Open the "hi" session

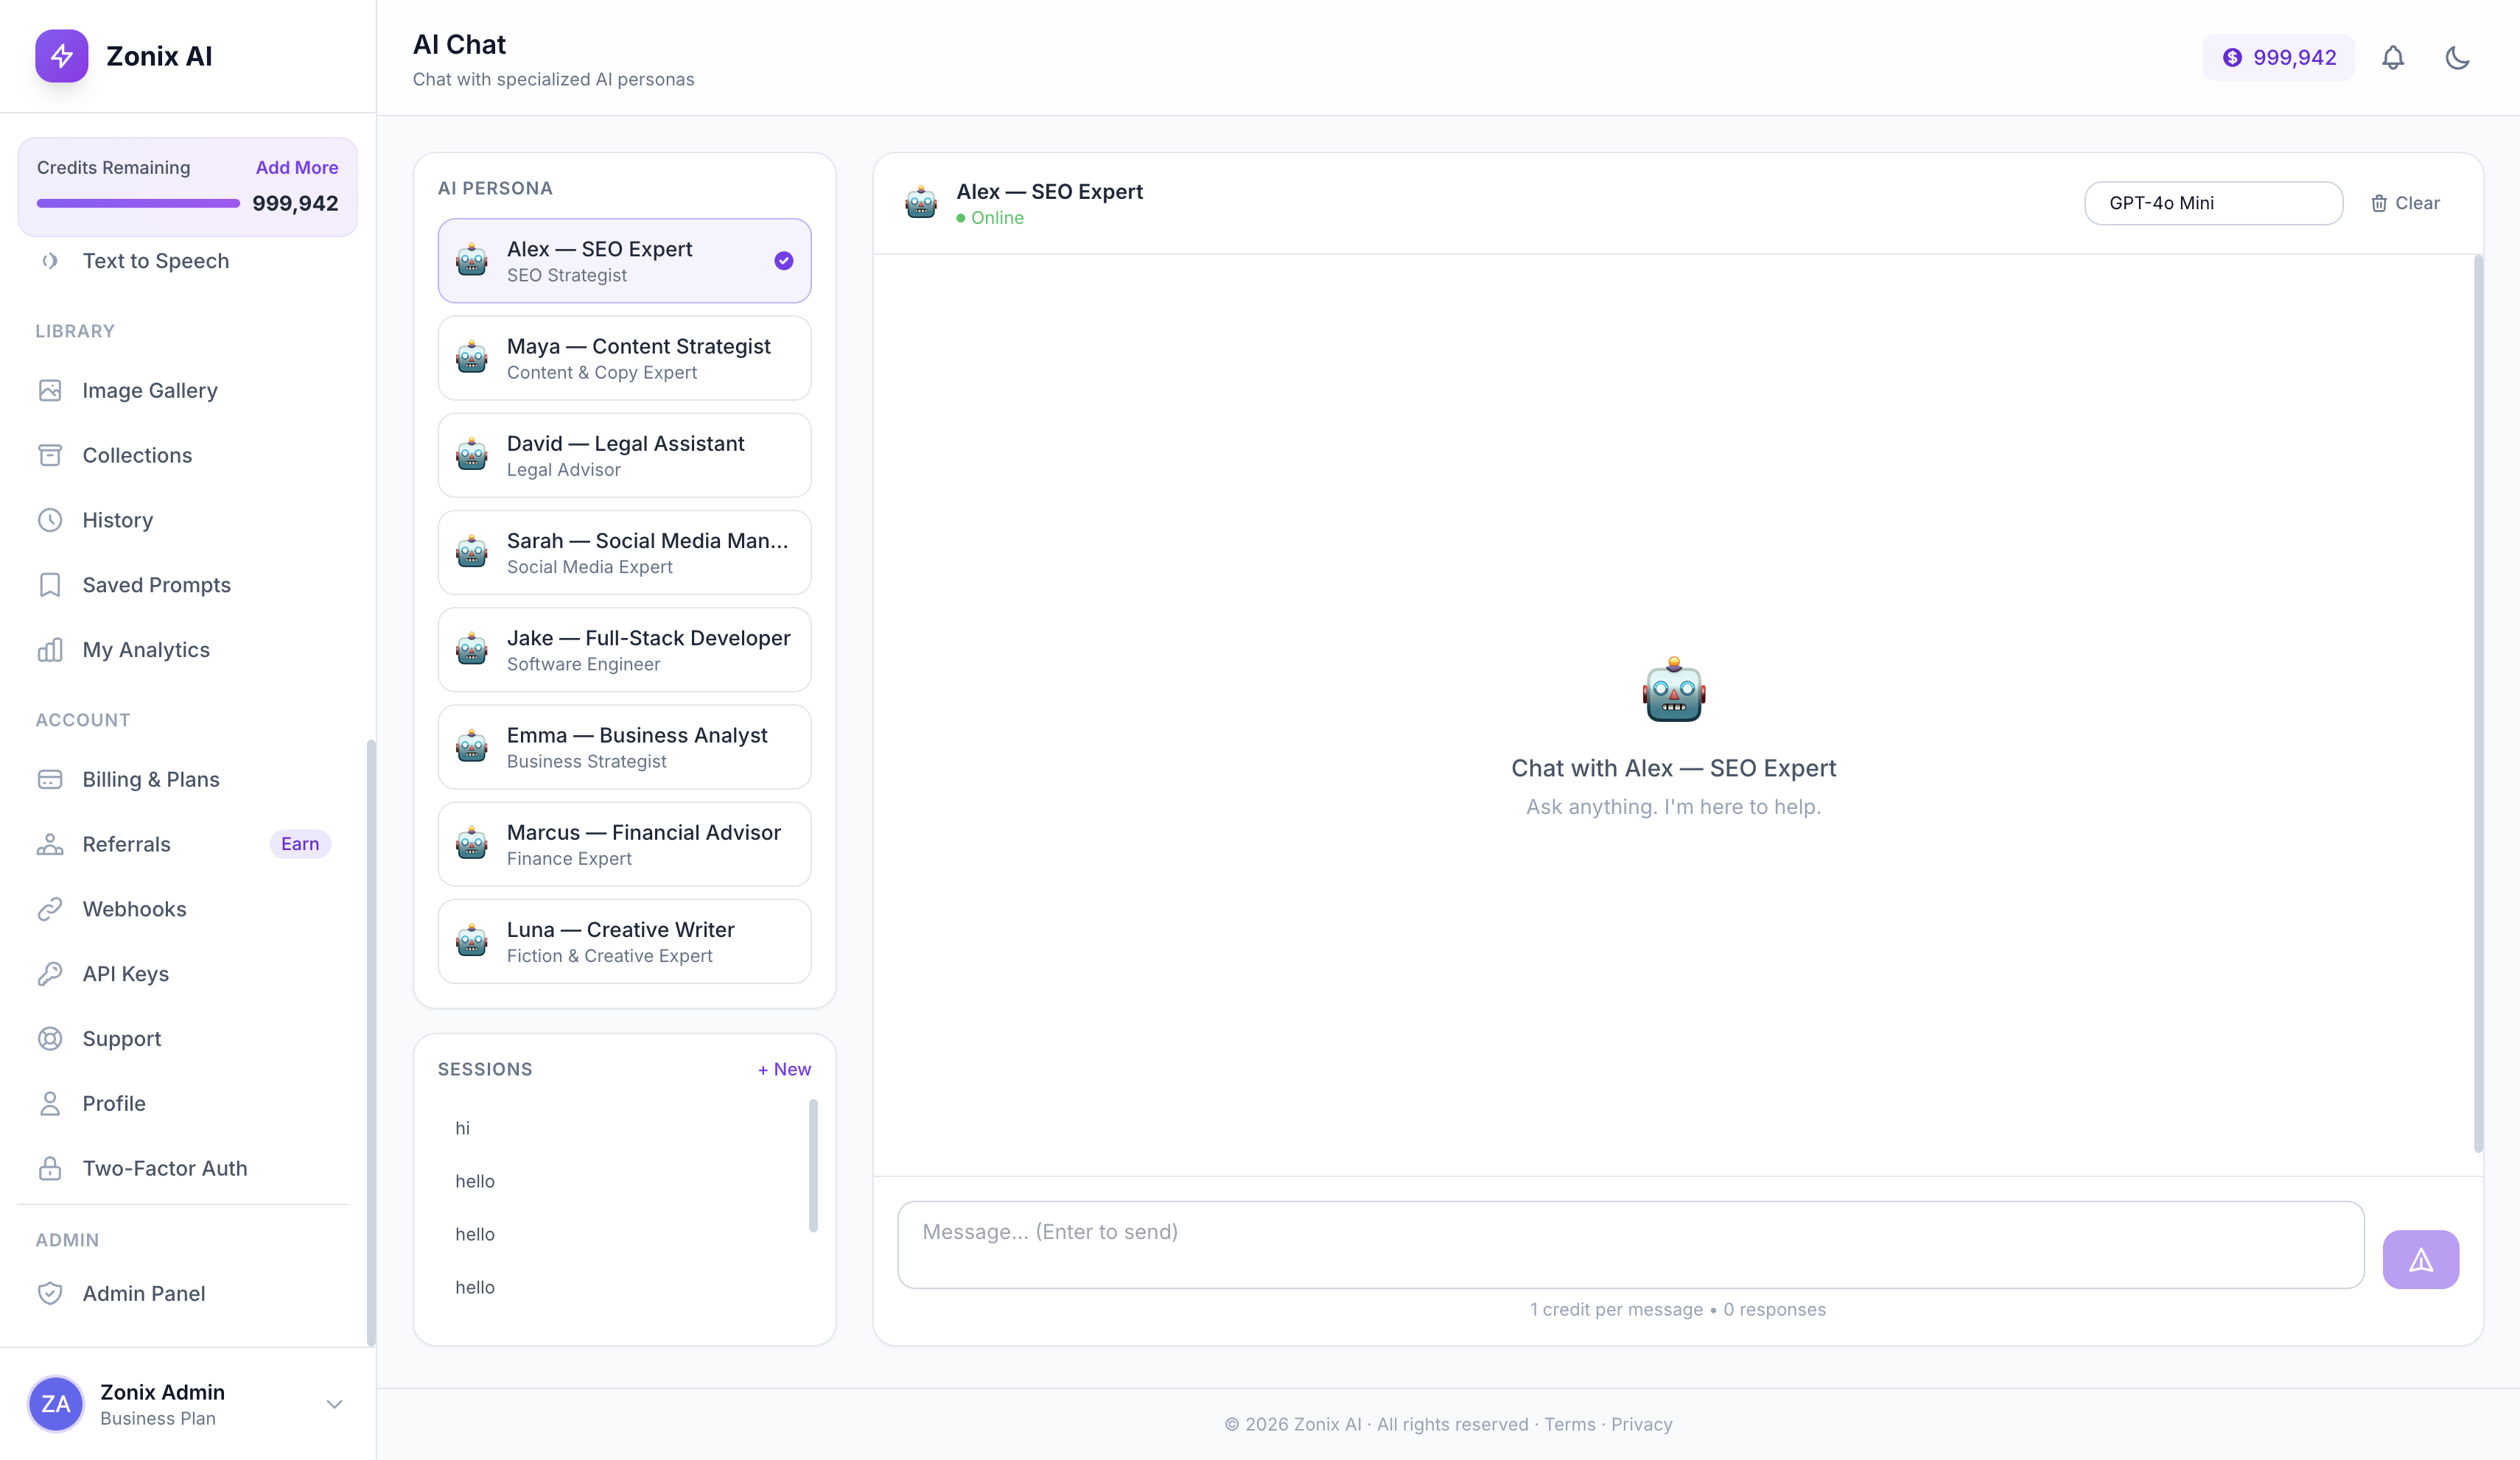tap(624, 1128)
